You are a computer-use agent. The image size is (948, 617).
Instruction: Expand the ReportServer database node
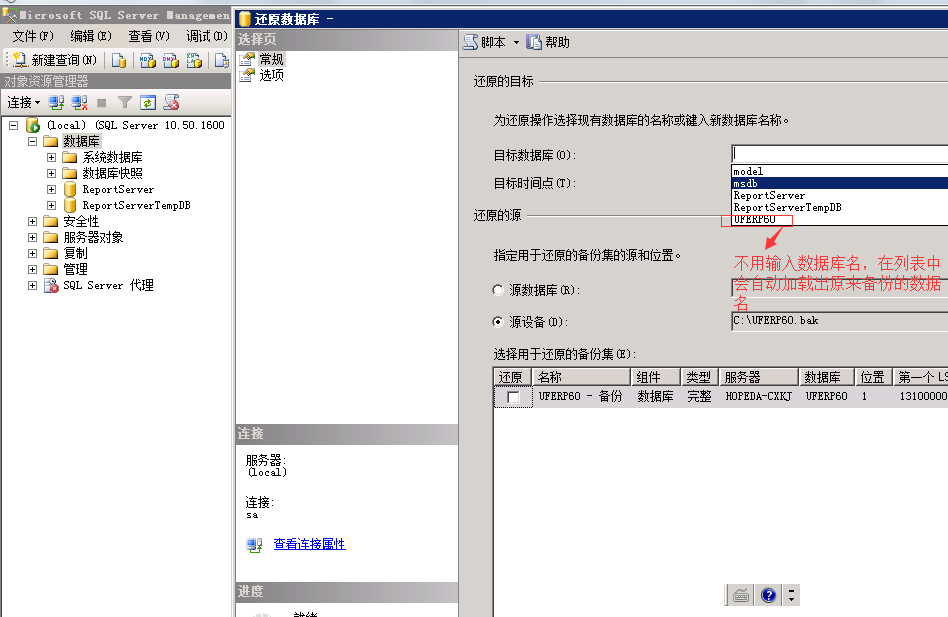click(x=51, y=189)
